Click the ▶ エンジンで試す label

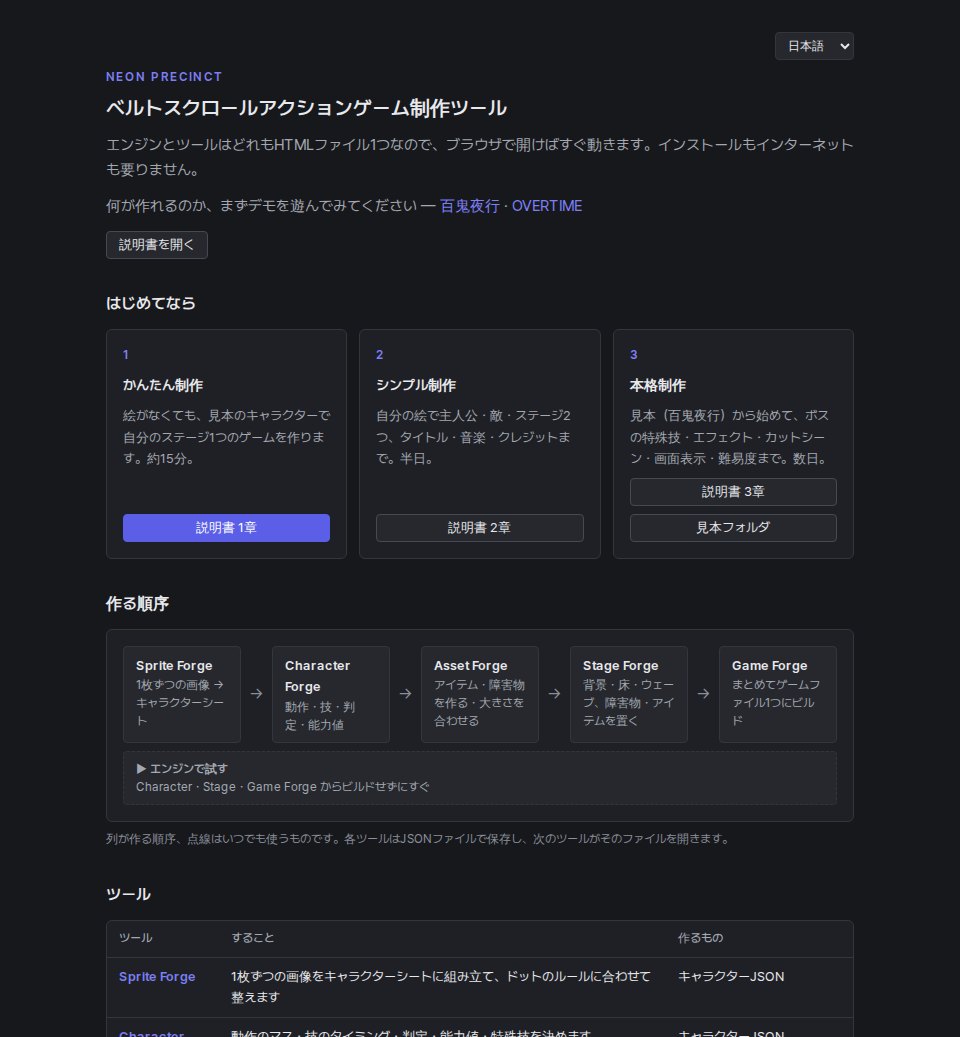click(x=182, y=768)
